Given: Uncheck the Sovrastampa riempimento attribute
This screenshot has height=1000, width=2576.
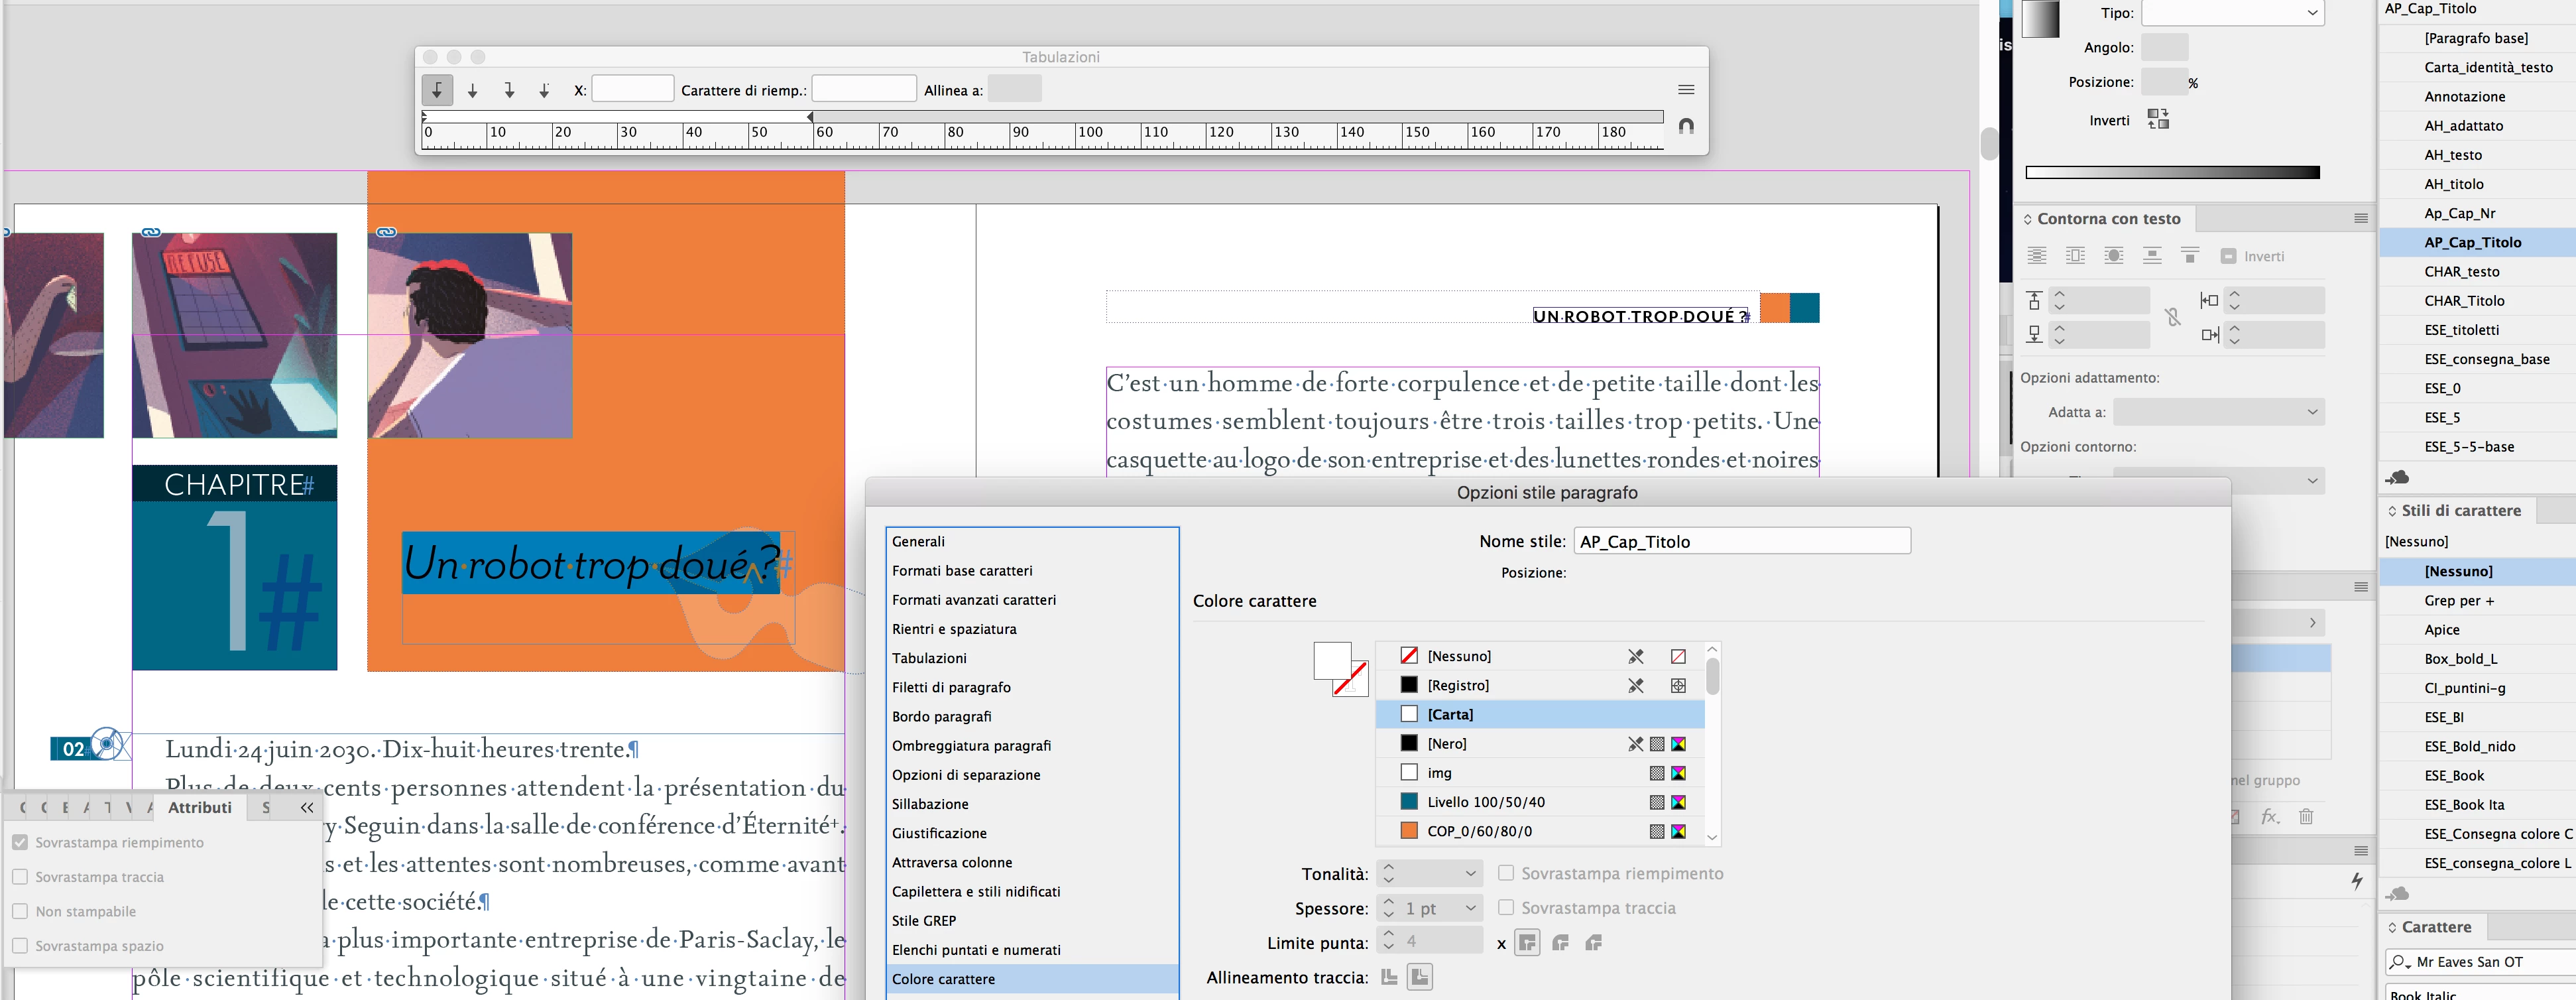Looking at the screenshot, I should point(20,843).
